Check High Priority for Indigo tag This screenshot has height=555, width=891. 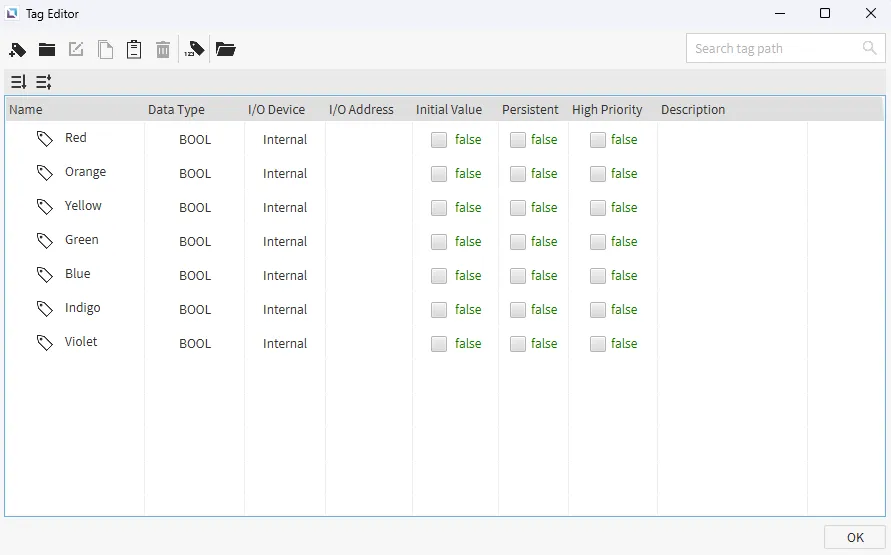pyautogui.click(x=598, y=310)
